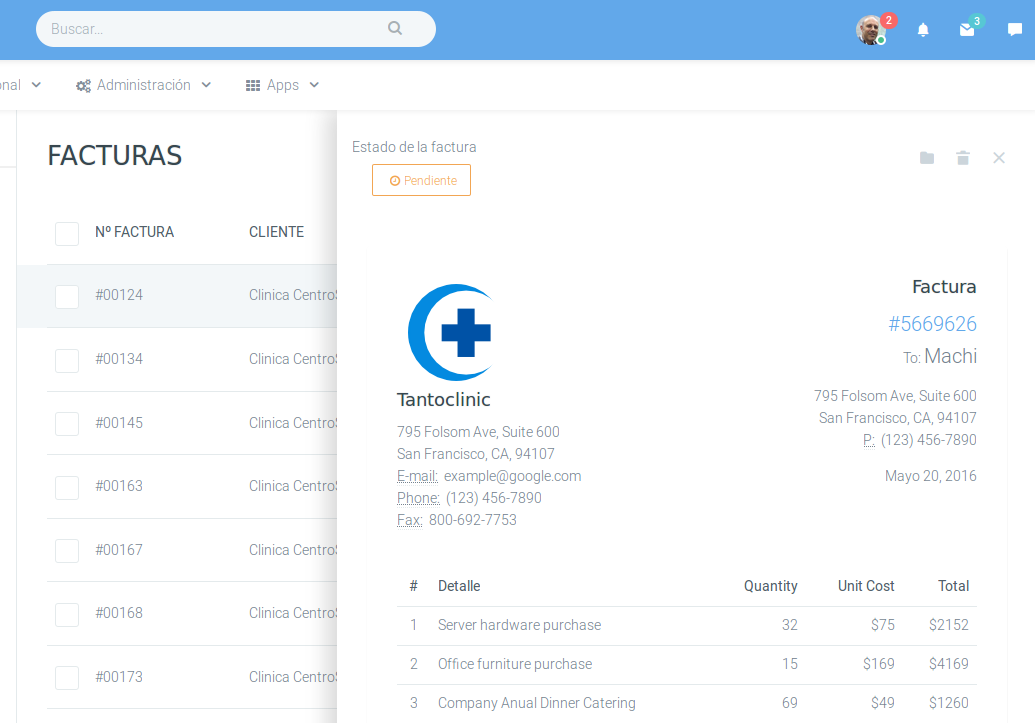
Task: Open the mail messages icon
Action: point(967,30)
